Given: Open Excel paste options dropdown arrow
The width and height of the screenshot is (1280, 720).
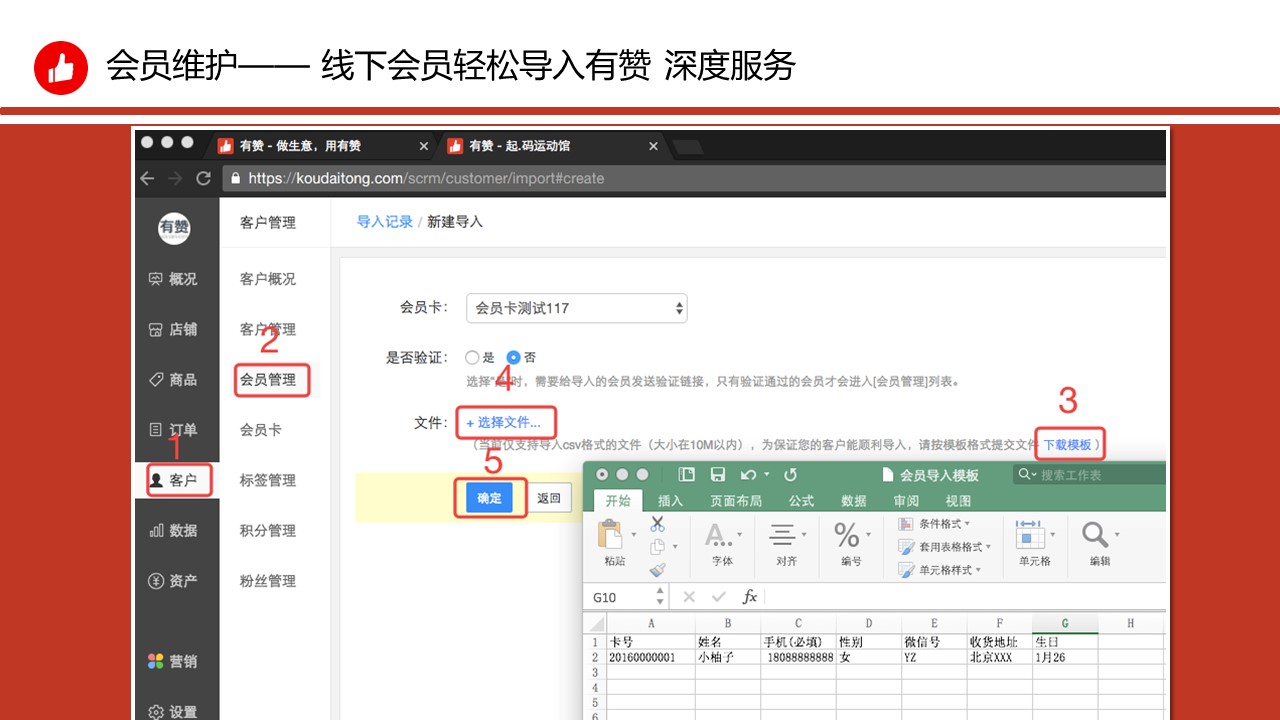Looking at the screenshot, I should (x=634, y=534).
